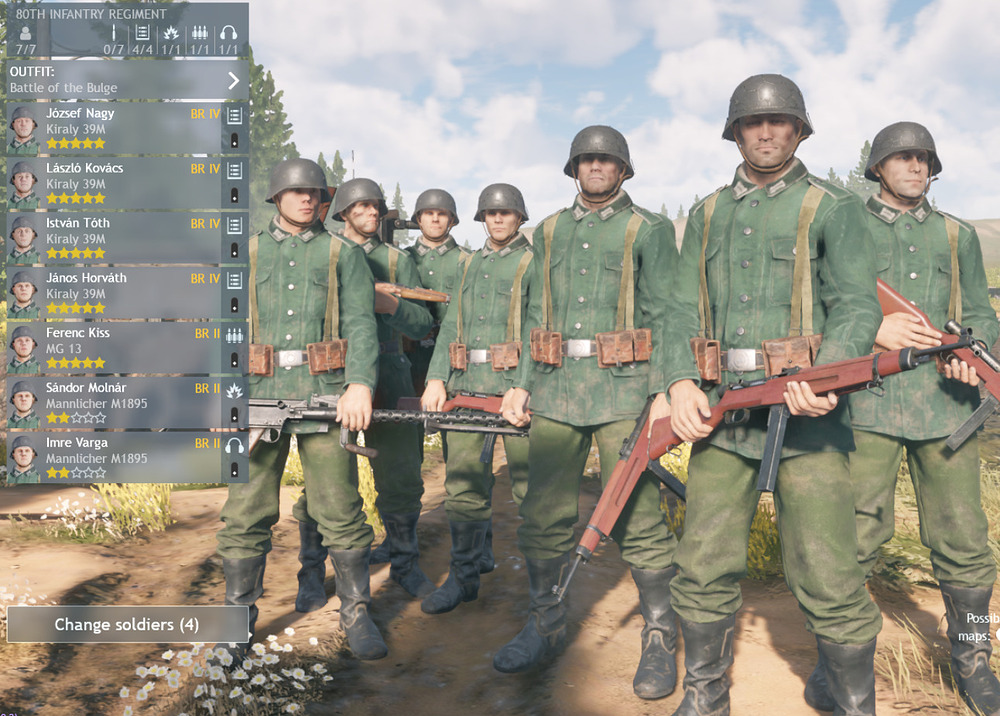The width and height of the screenshot is (1000, 716).
Task: Click István Tóth's portrait thumbnail
Action: 24,240
